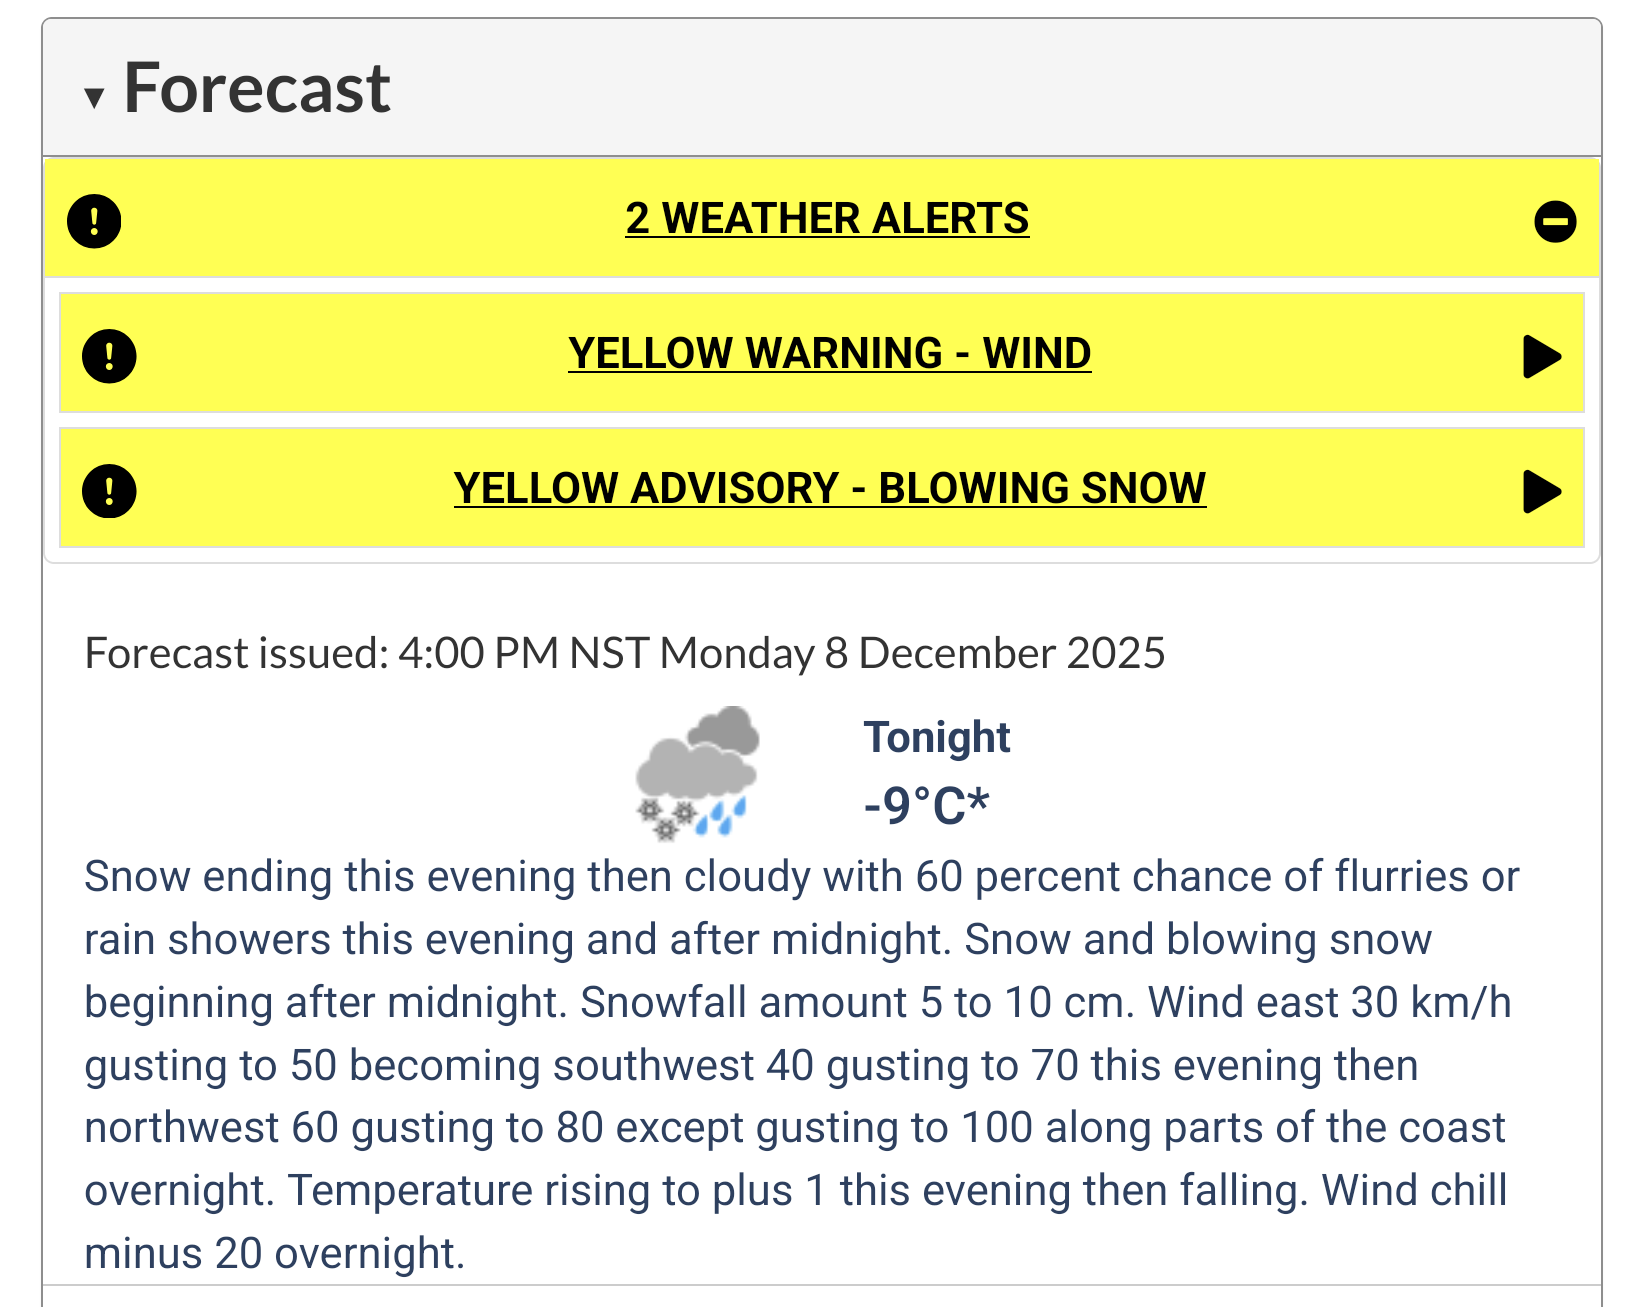The width and height of the screenshot is (1644, 1307).
Task: Click the Forecast heading text
Action: point(256,88)
